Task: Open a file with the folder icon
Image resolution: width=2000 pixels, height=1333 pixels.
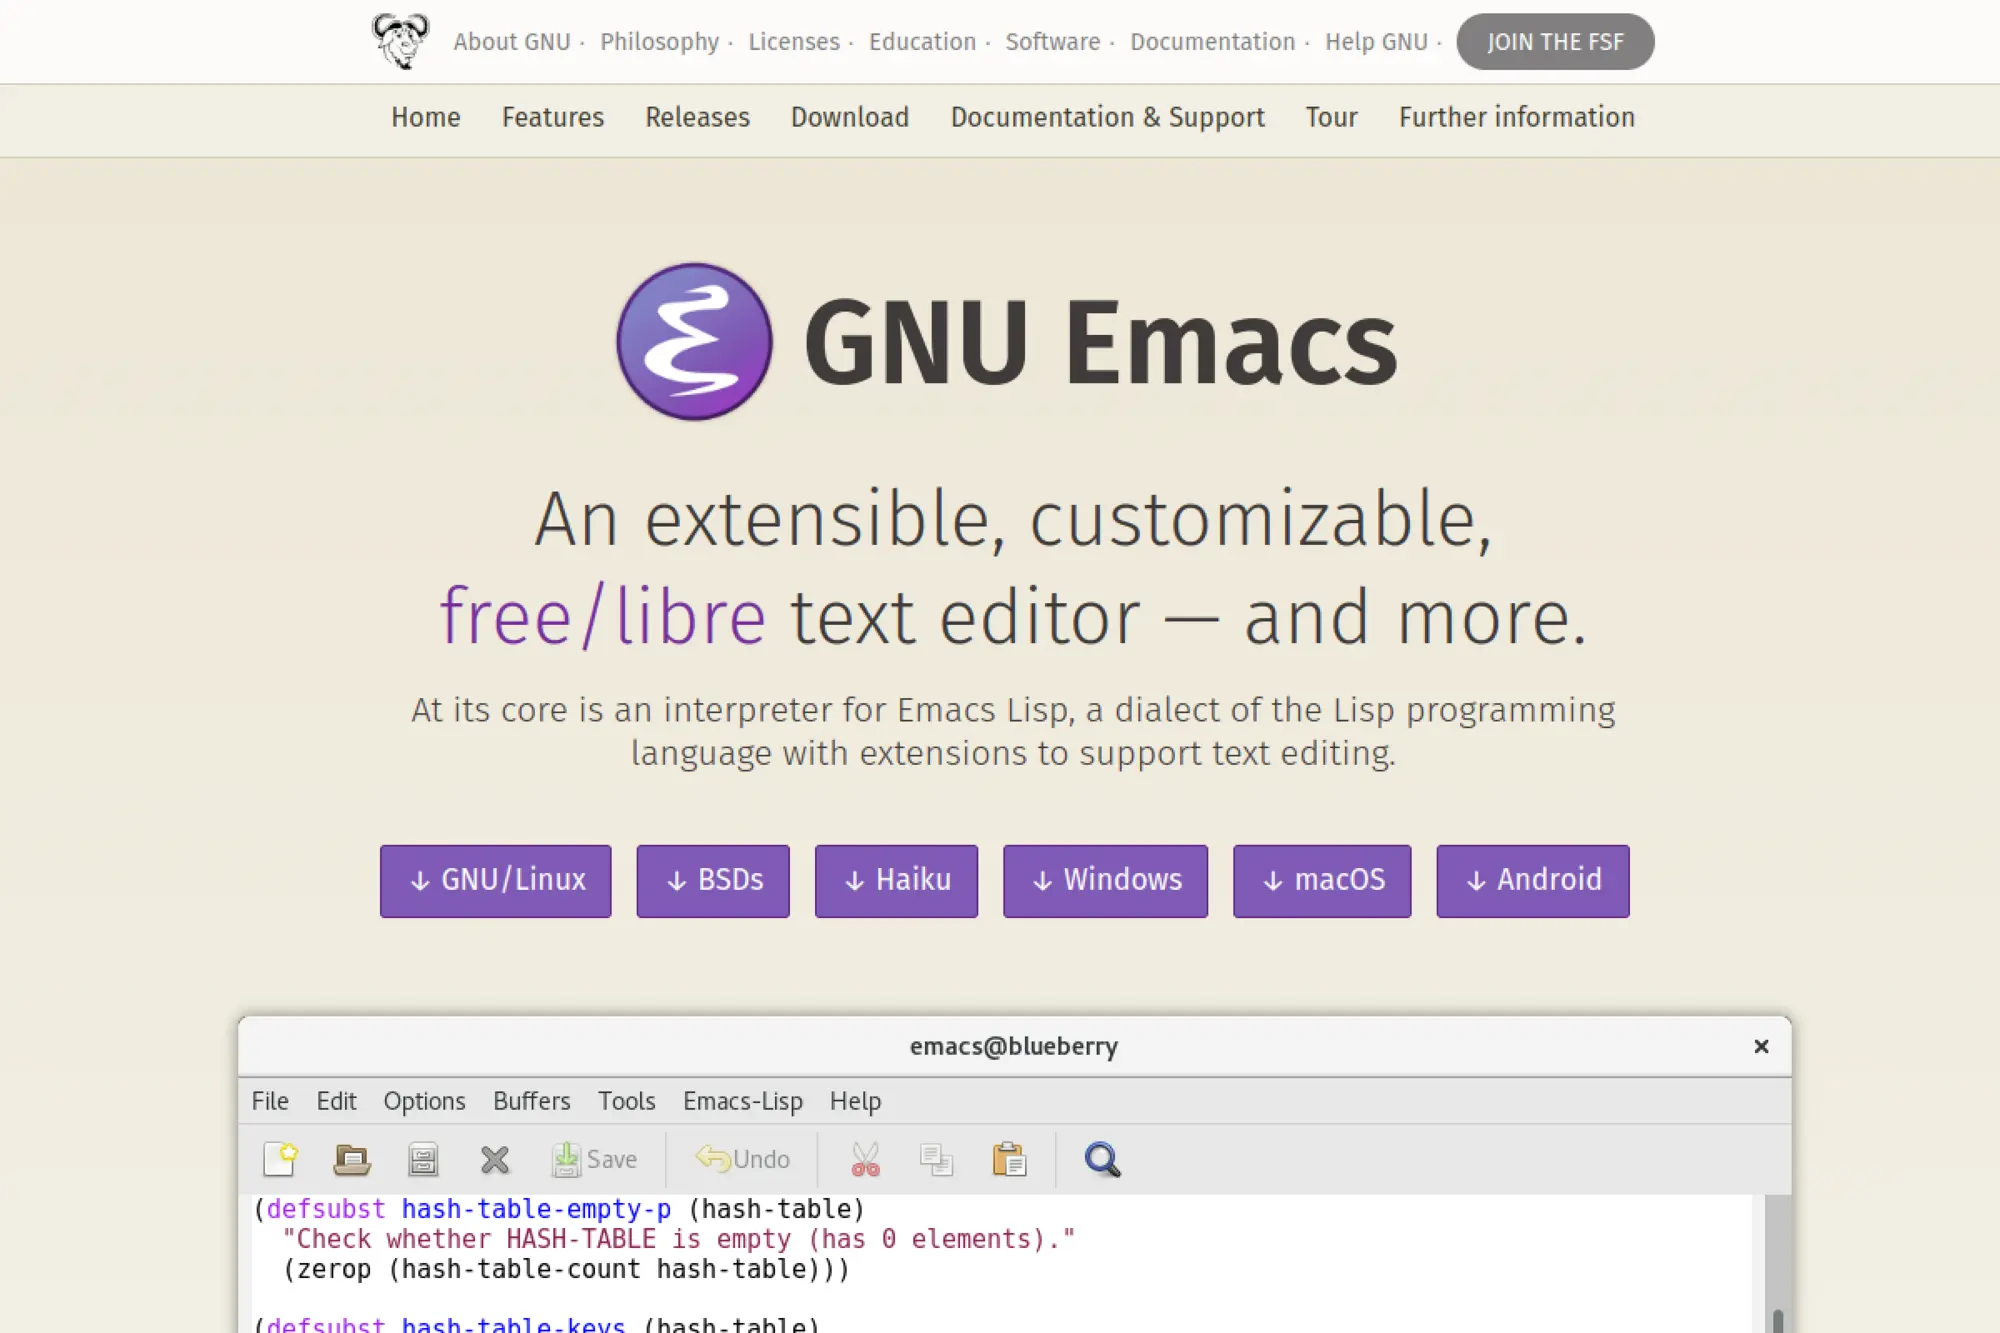Action: coord(352,1159)
